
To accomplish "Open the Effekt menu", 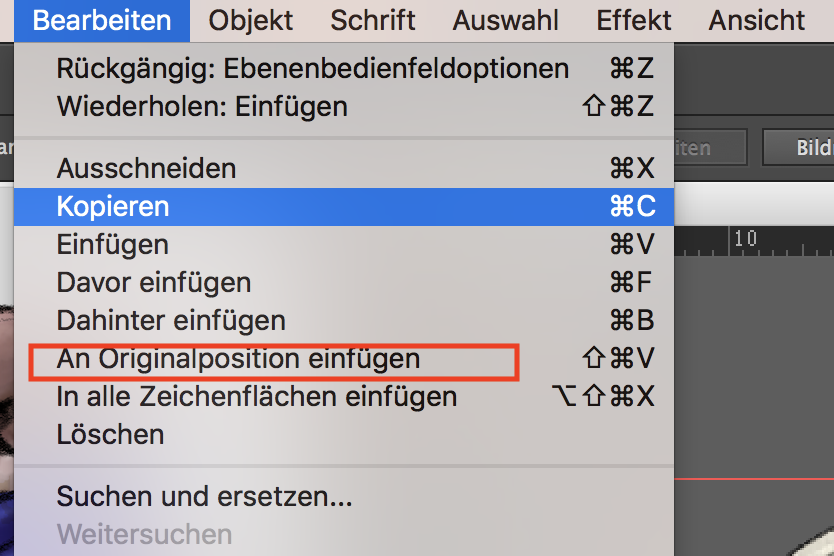I will (633, 21).
